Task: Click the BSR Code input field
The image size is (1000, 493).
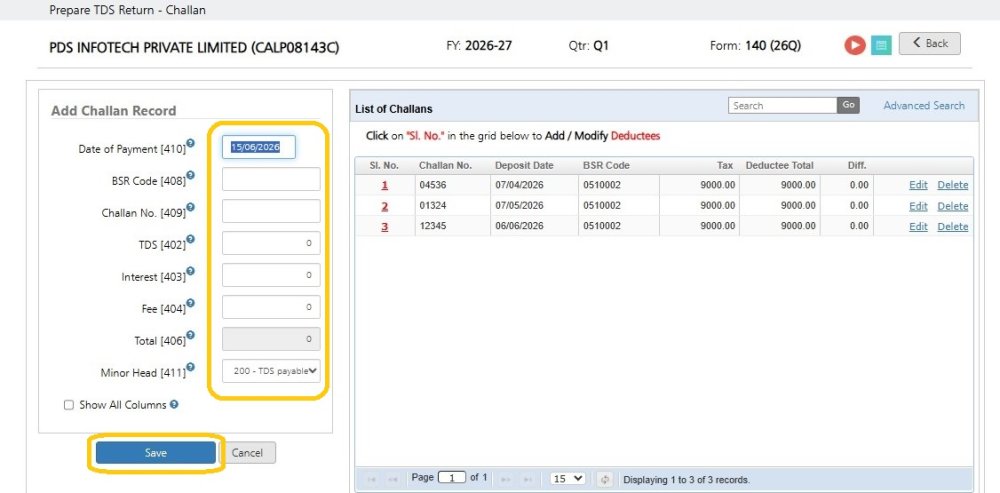Action: [271, 179]
